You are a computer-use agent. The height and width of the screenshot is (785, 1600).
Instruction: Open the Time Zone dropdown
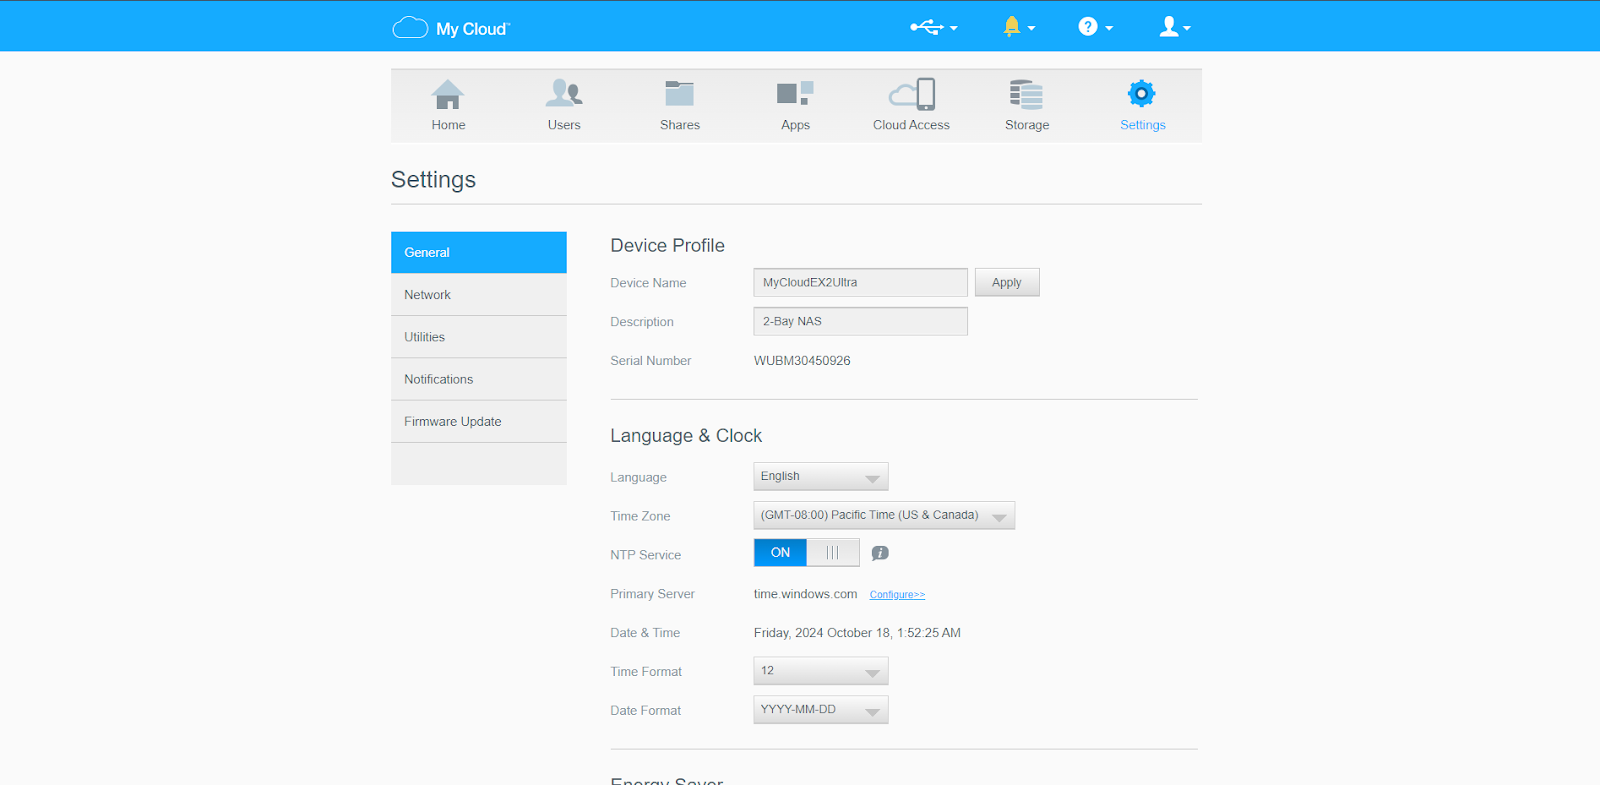tap(884, 516)
